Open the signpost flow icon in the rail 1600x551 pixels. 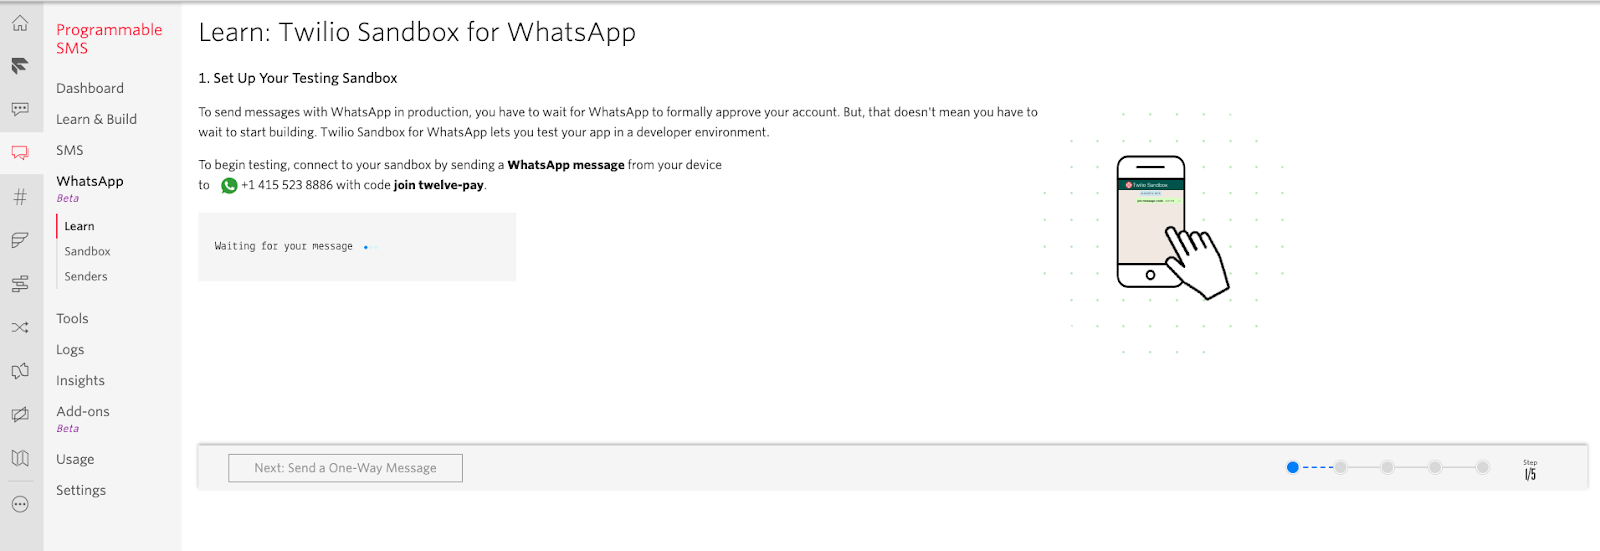(x=20, y=284)
